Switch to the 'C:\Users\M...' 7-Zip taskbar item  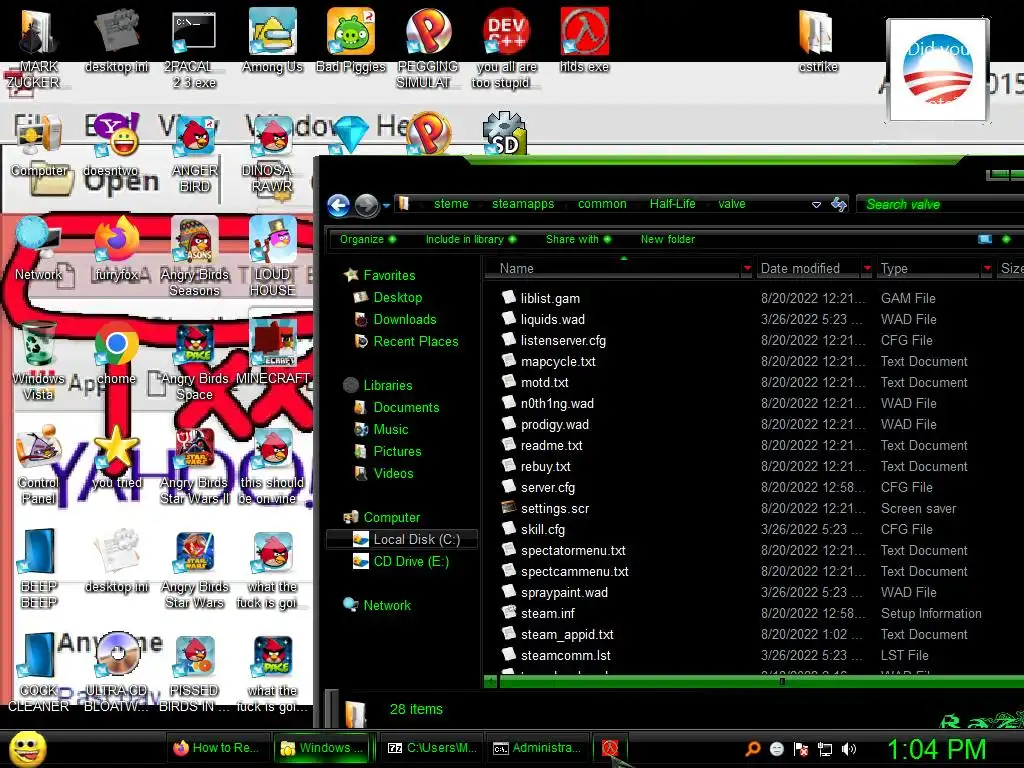tap(432, 748)
